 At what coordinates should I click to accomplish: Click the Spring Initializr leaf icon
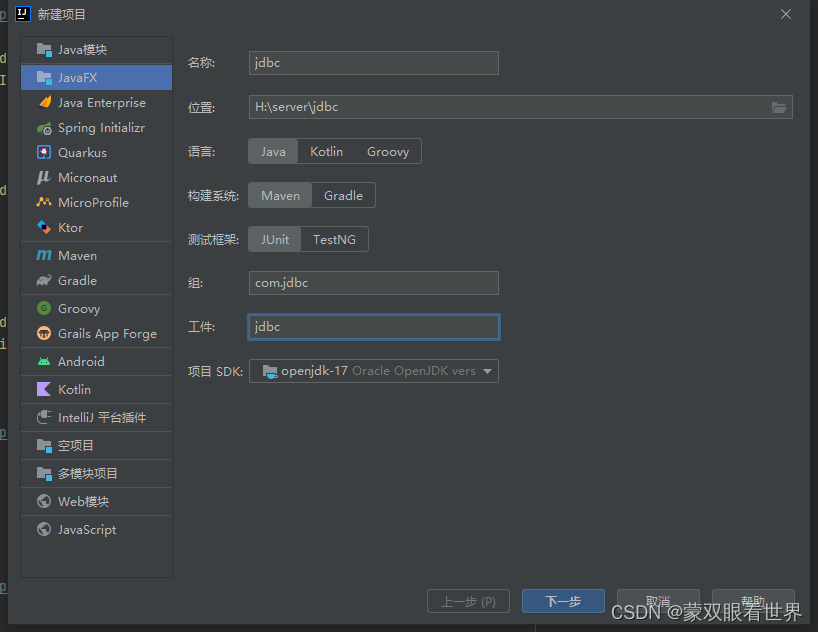click(x=44, y=128)
